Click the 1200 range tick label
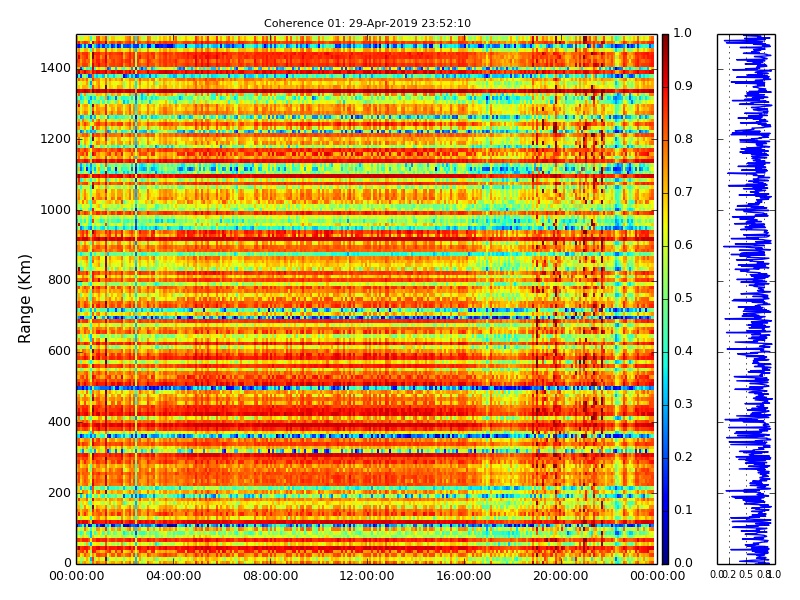The height and width of the screenshot is (600, 800). click(x=55, y=139)
